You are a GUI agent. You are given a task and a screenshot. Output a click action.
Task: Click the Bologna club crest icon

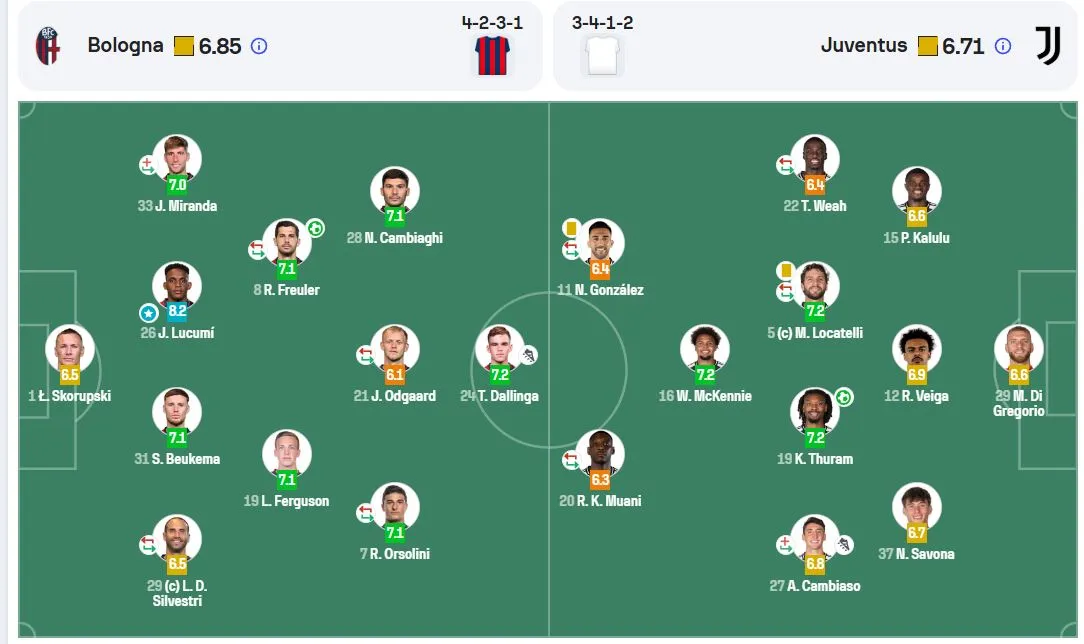(x=48, y=46)
